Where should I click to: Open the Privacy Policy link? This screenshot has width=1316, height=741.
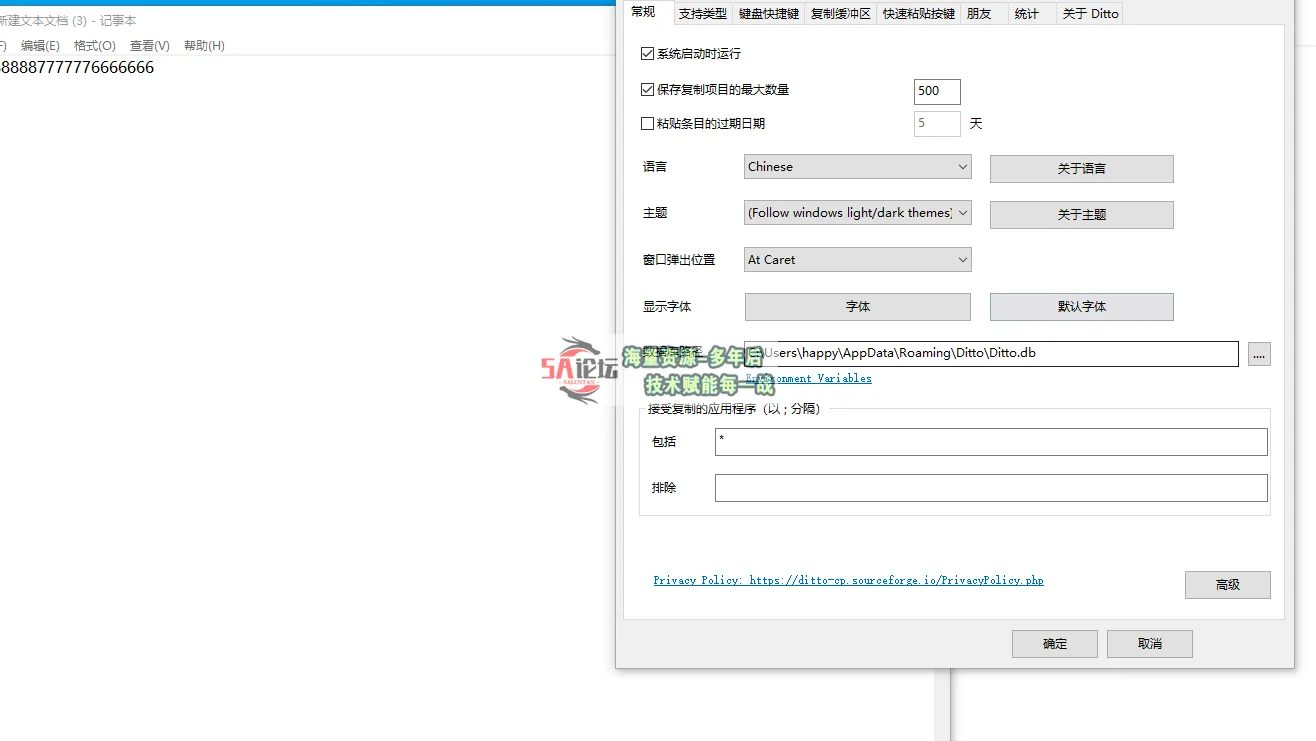pos(848,580)
